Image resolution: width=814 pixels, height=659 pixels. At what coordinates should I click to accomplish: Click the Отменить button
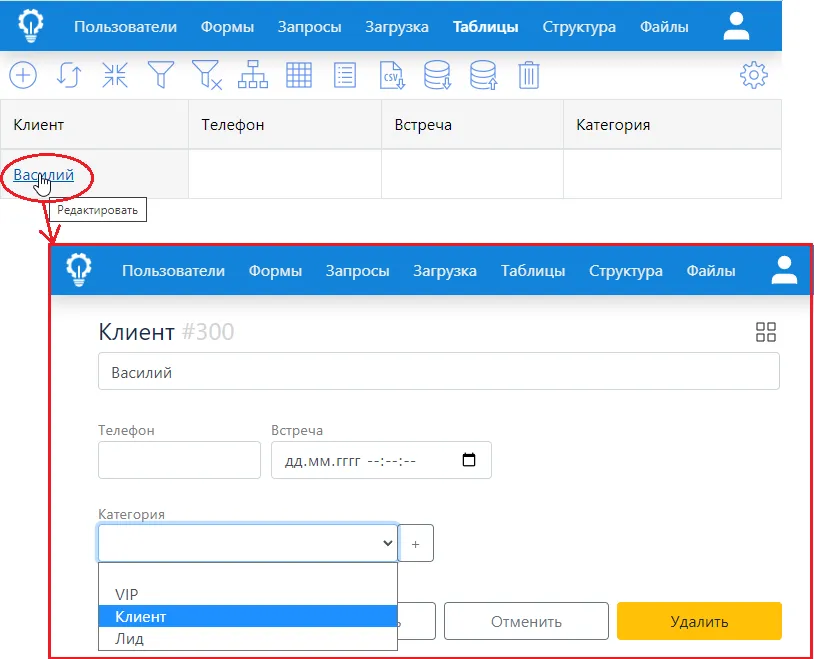(526, 621)
